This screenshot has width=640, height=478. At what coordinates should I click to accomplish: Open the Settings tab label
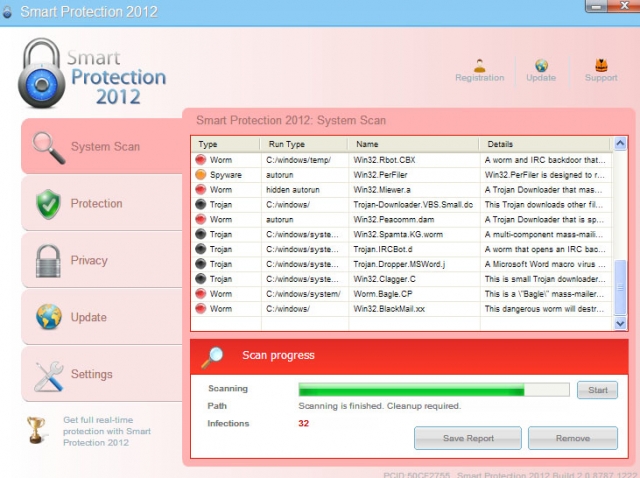tap(91, 374)
